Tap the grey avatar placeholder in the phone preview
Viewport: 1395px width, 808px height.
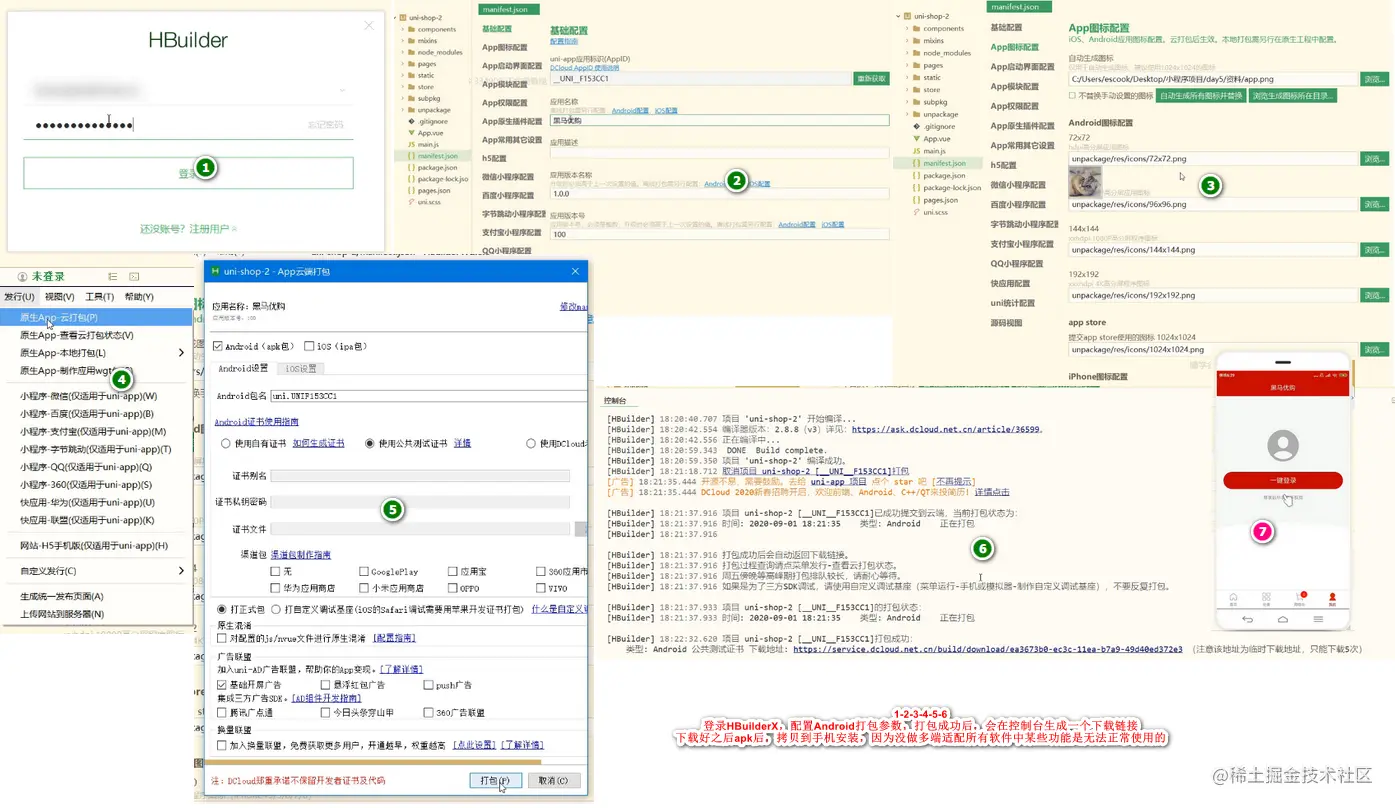click(x=1282, y=445)
